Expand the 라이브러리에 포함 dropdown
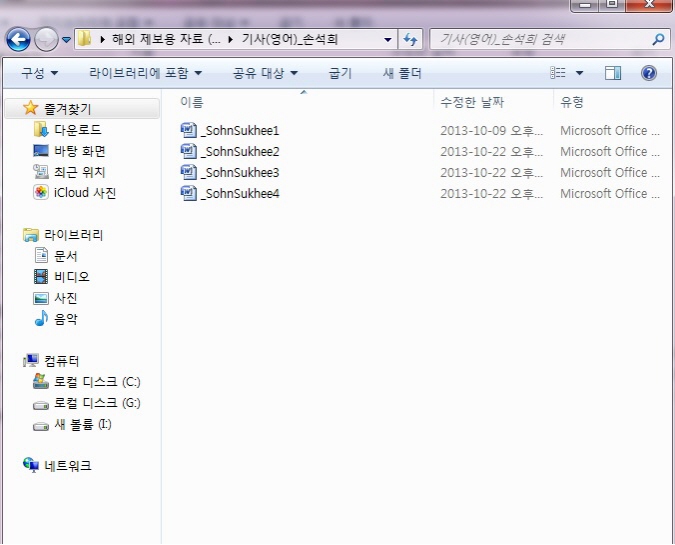675x545 pixels. click(x=145, y=73)
